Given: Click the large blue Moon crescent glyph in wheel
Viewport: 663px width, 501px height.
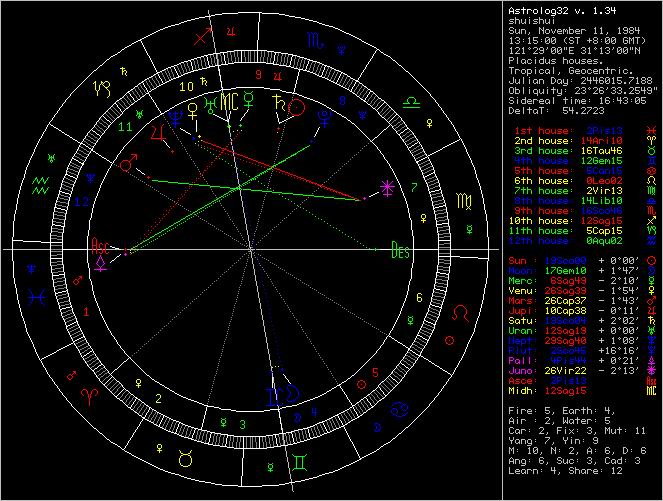Looking at the screenshot, I should 292,393.
